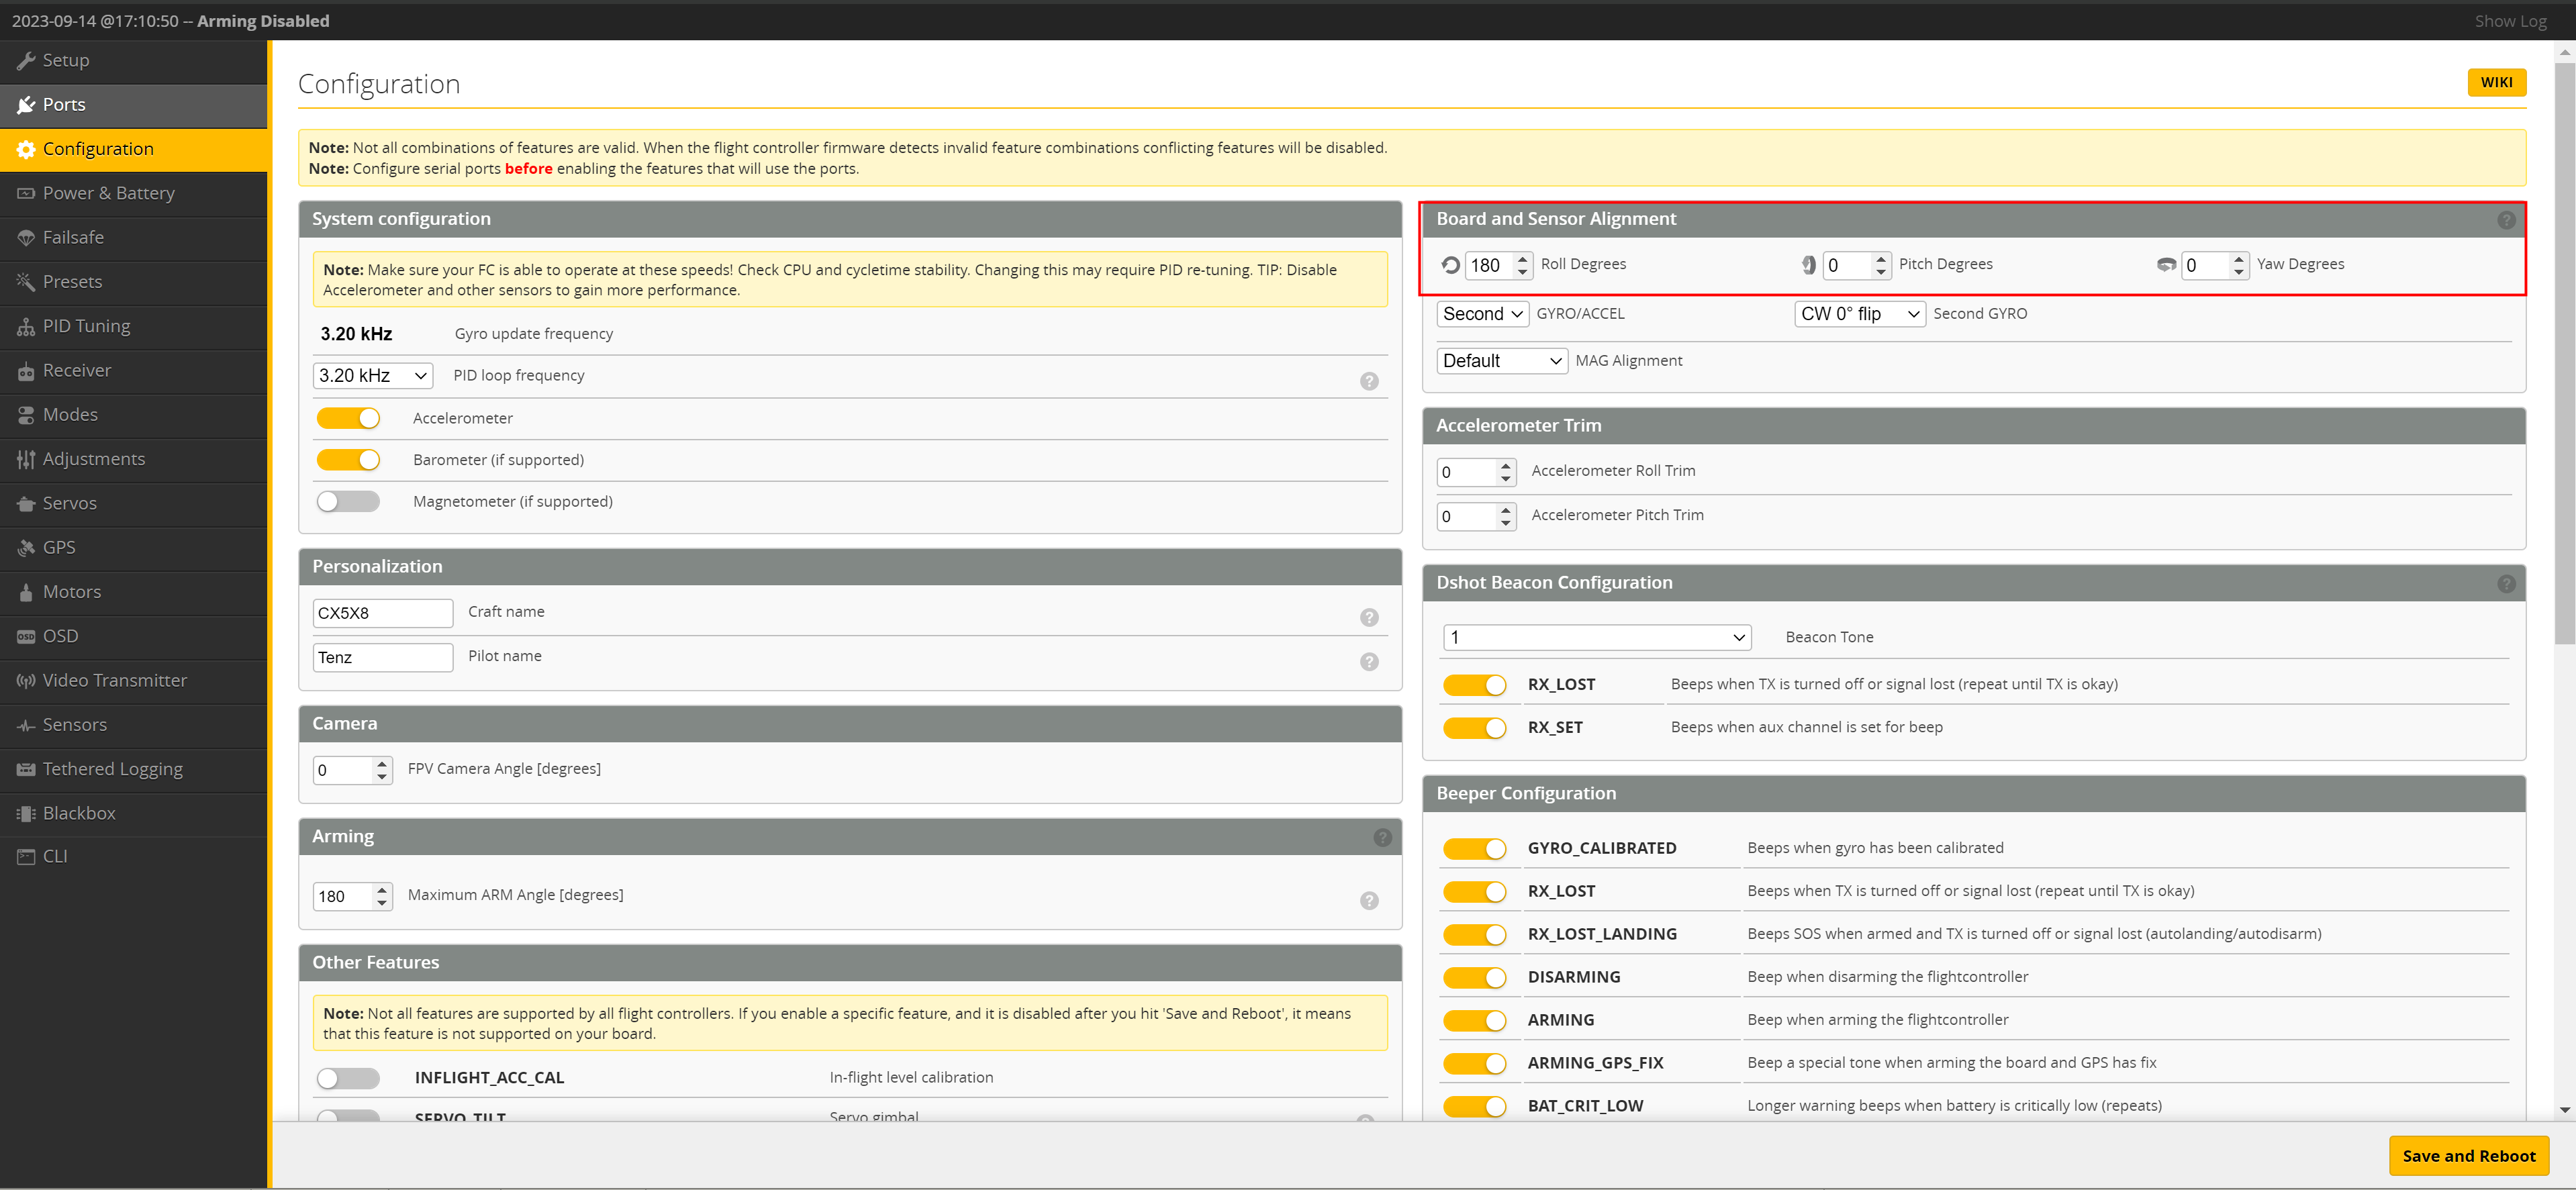Click the Video Transmitter antenna icon
The image size is (2576, 1190).
(26, 681)
